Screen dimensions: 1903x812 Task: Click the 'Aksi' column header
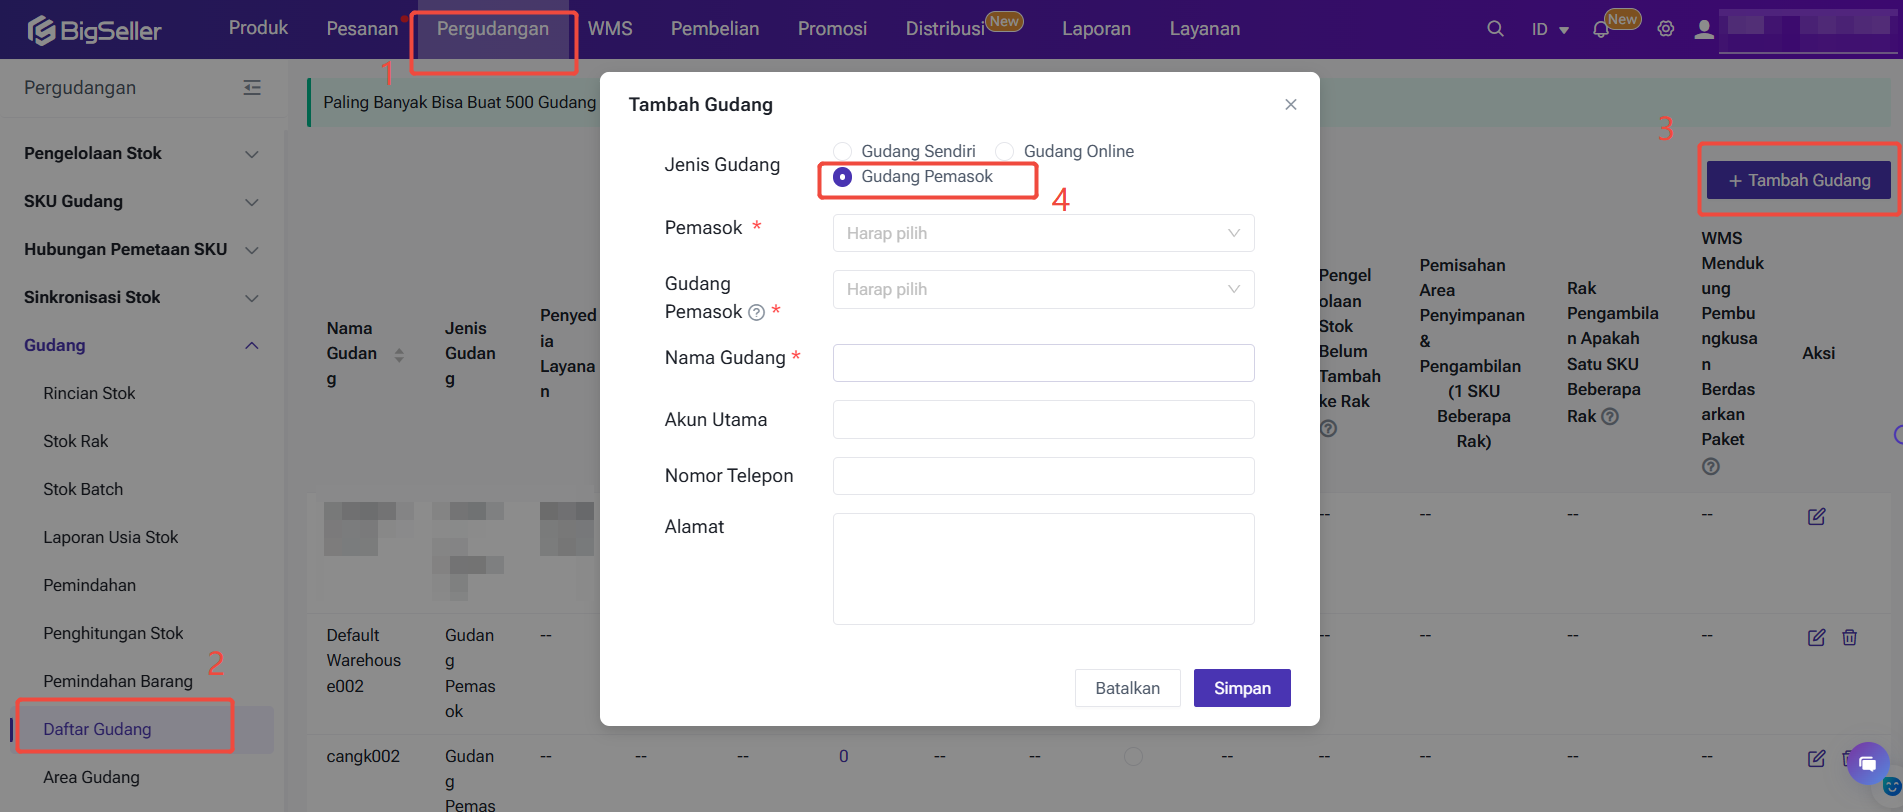click(x=1818, y=353)
